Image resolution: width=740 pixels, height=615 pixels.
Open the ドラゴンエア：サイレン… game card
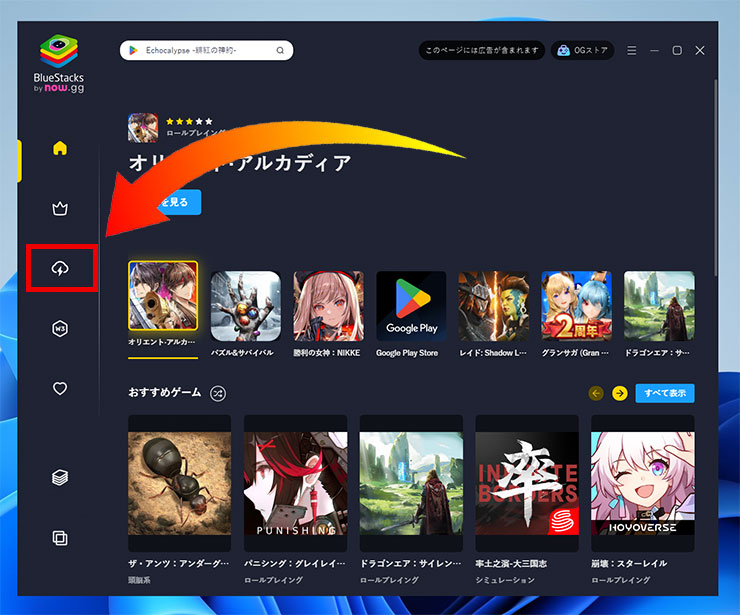411,483
